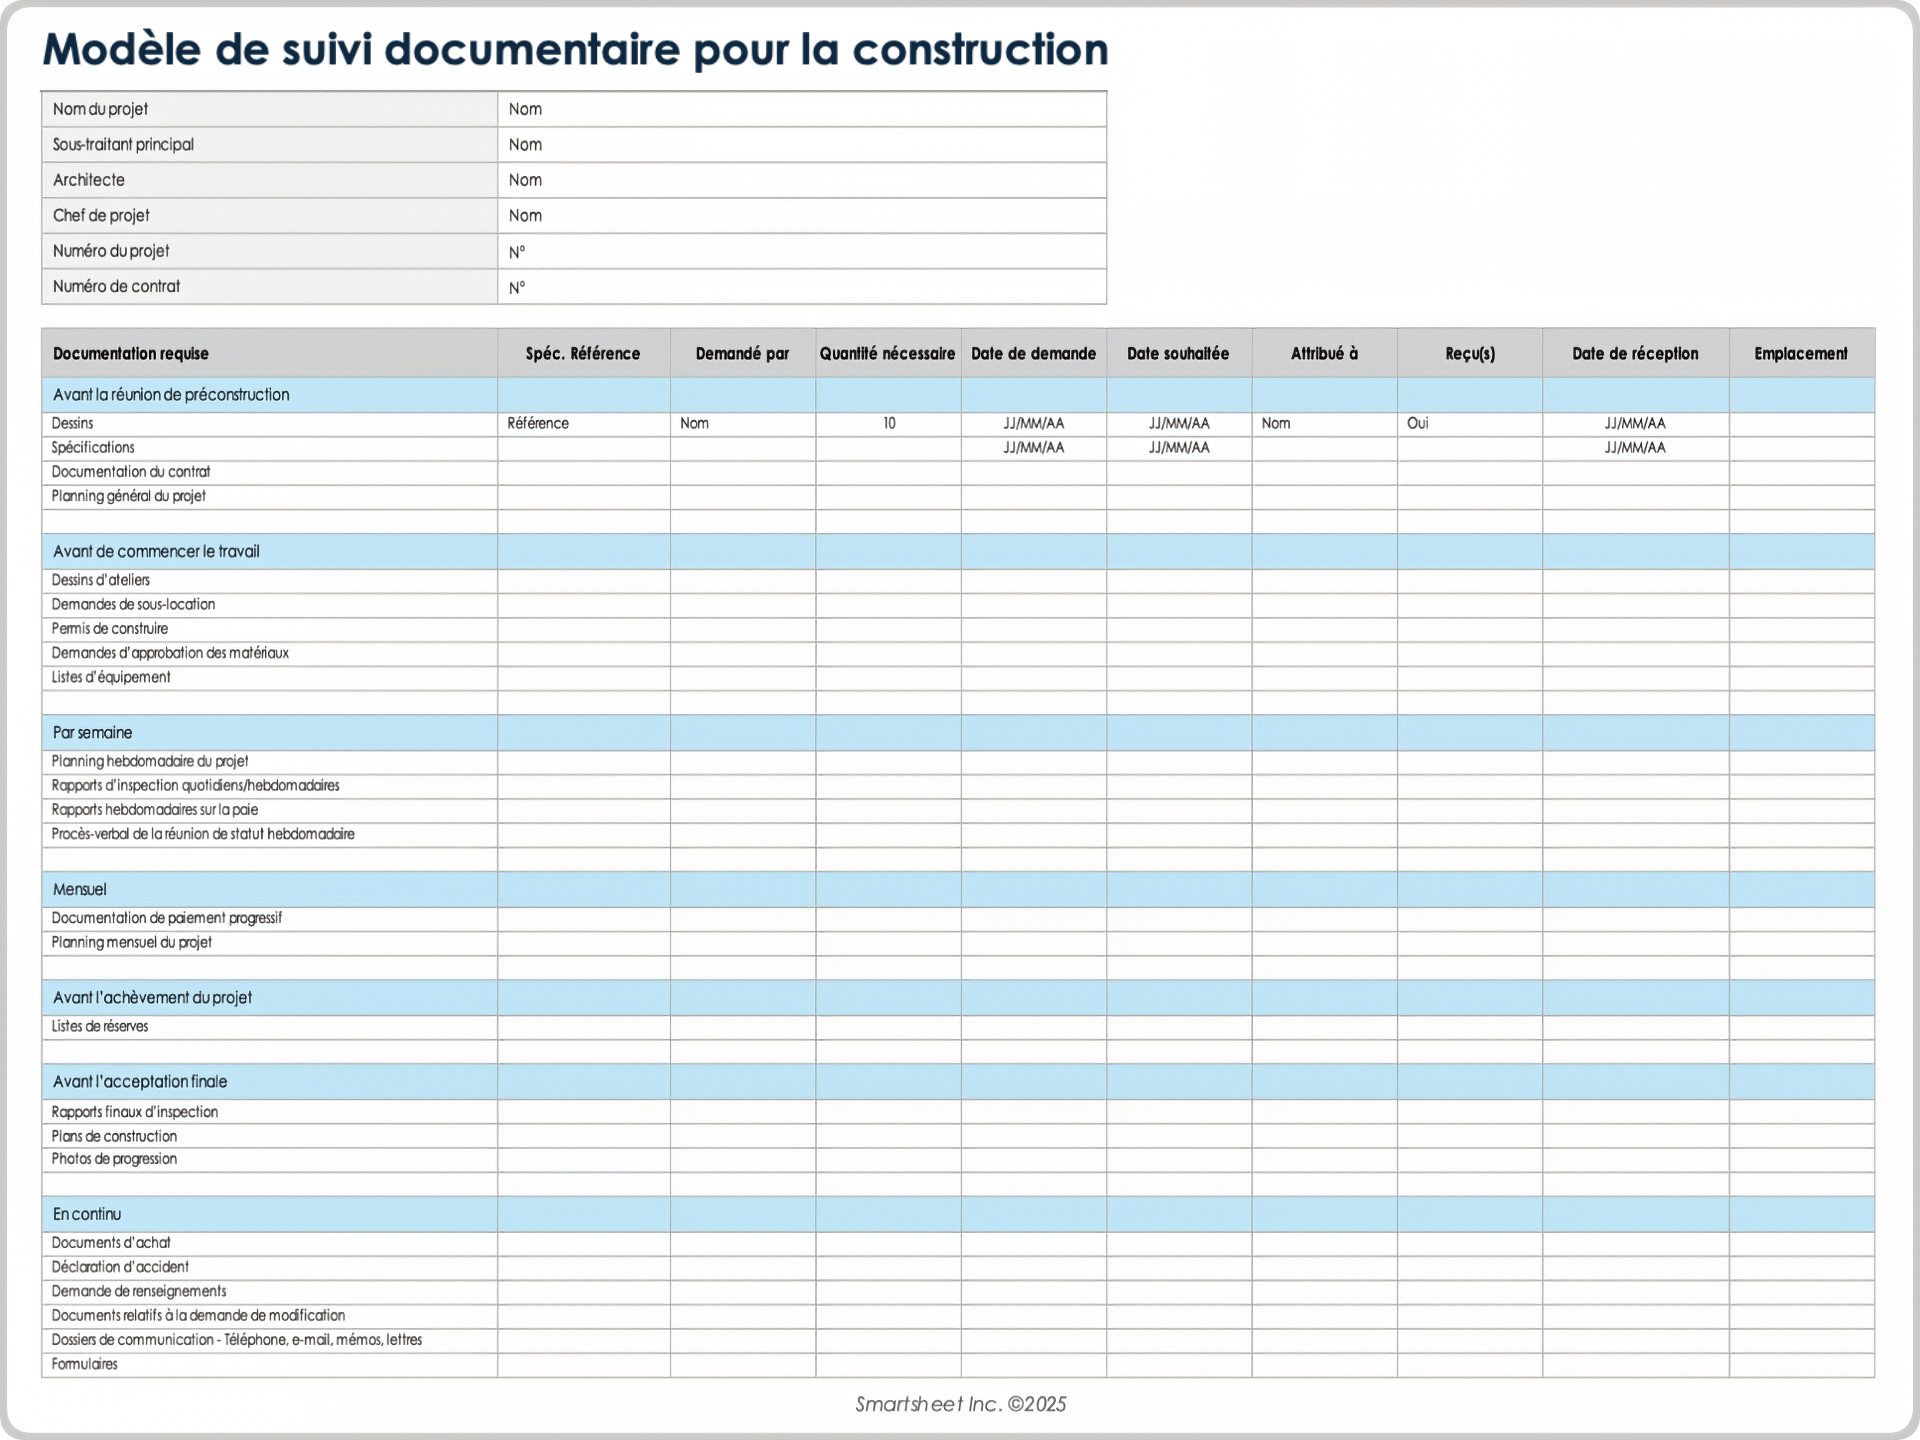Screen dimensions: 1920x1440
Task: Click the quantity '10' cell
Action: click(x=888, y=424)
